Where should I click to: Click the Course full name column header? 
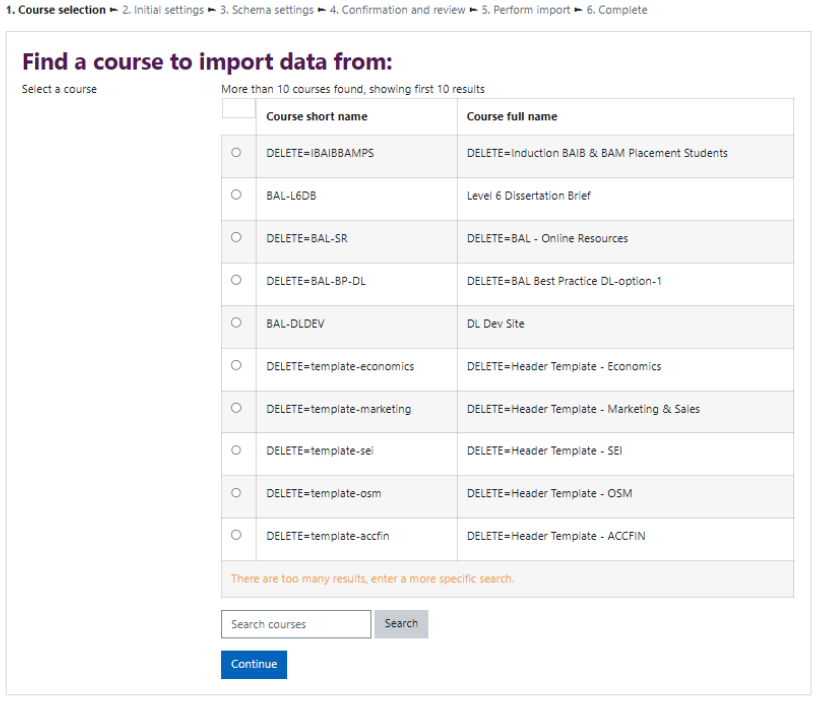512,116
